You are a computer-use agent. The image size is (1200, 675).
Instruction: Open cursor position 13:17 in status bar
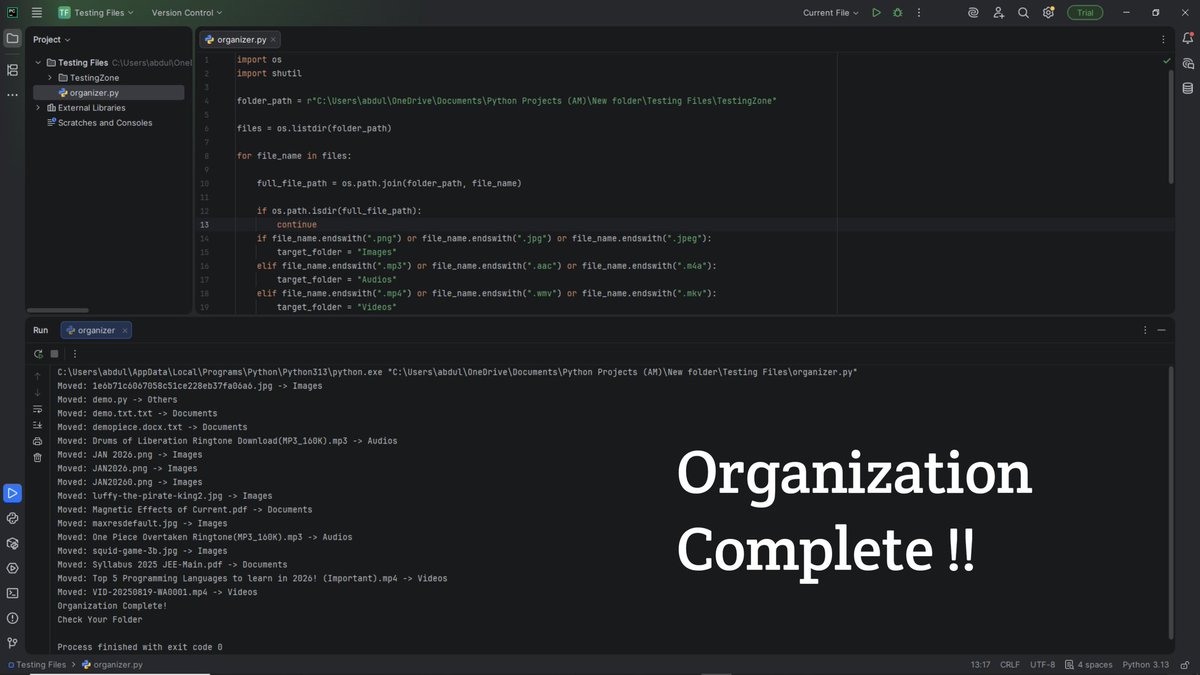(x=980, y=664)
